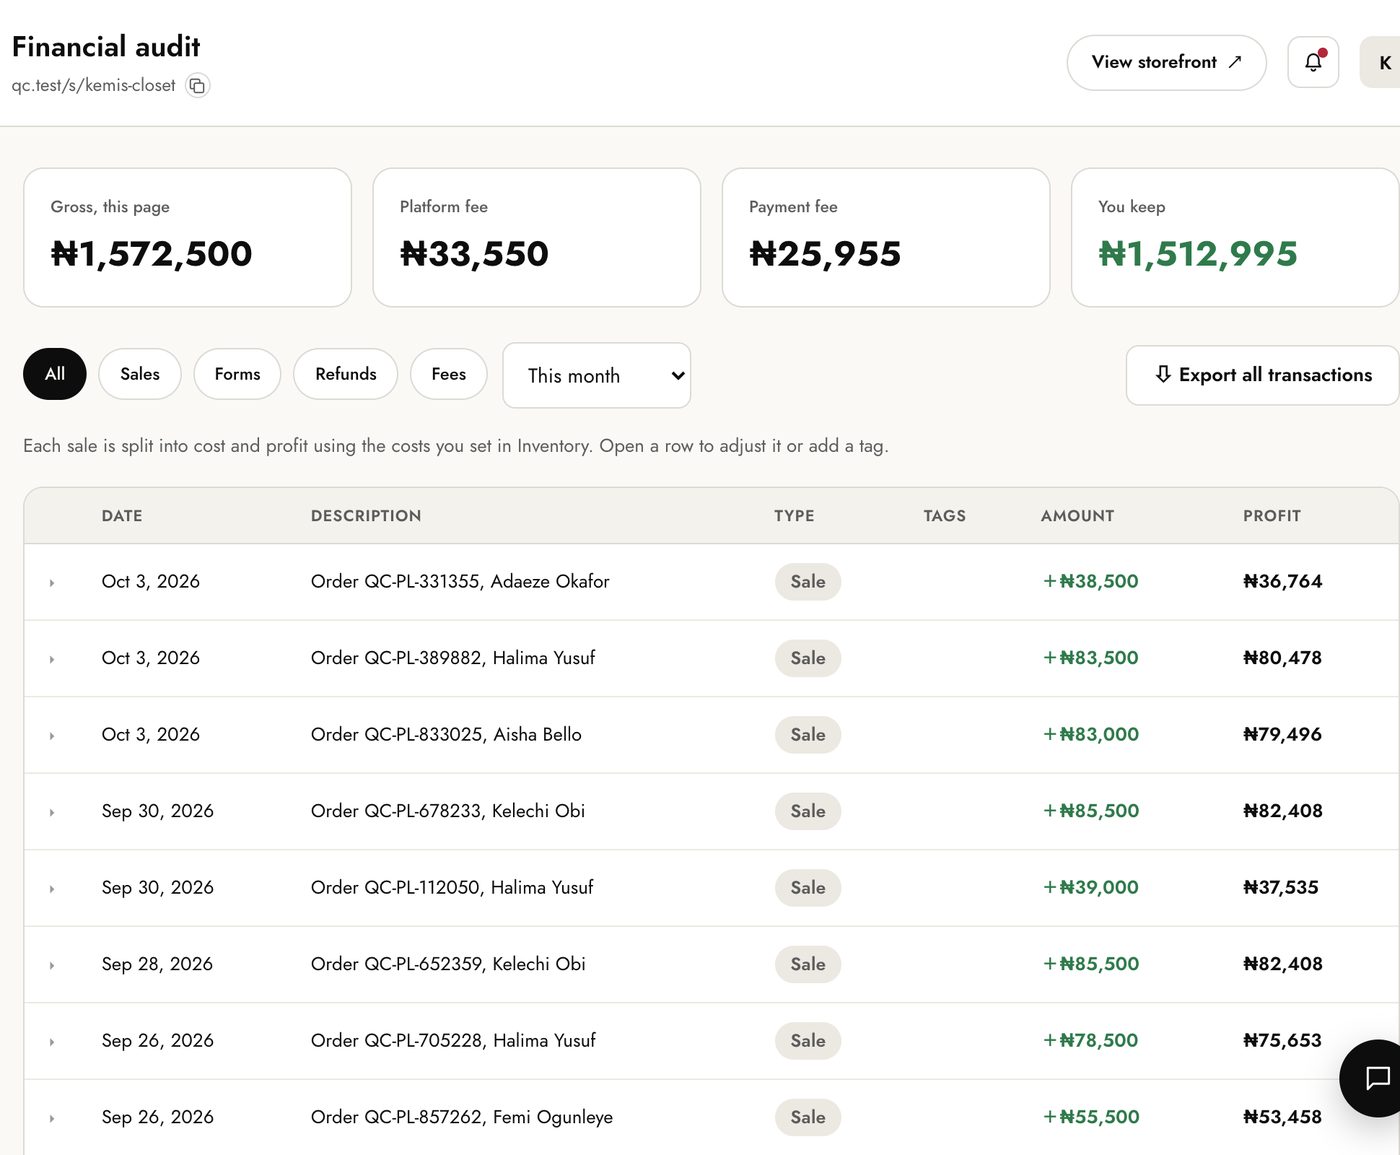Export all transactions
1400x1155 pixels.
pyautogui.click(x=1262, y=375)
